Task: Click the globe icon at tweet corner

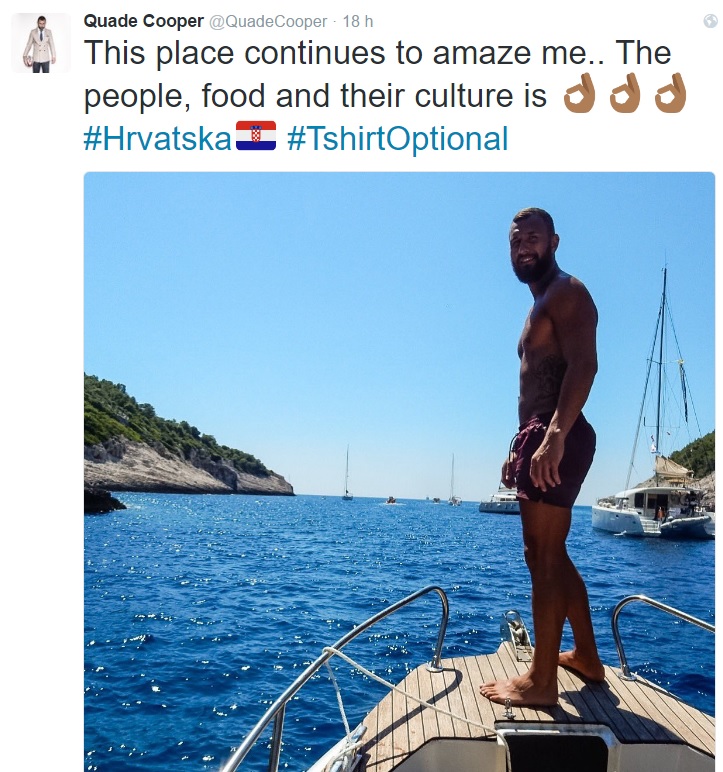Action: (710, 21)
